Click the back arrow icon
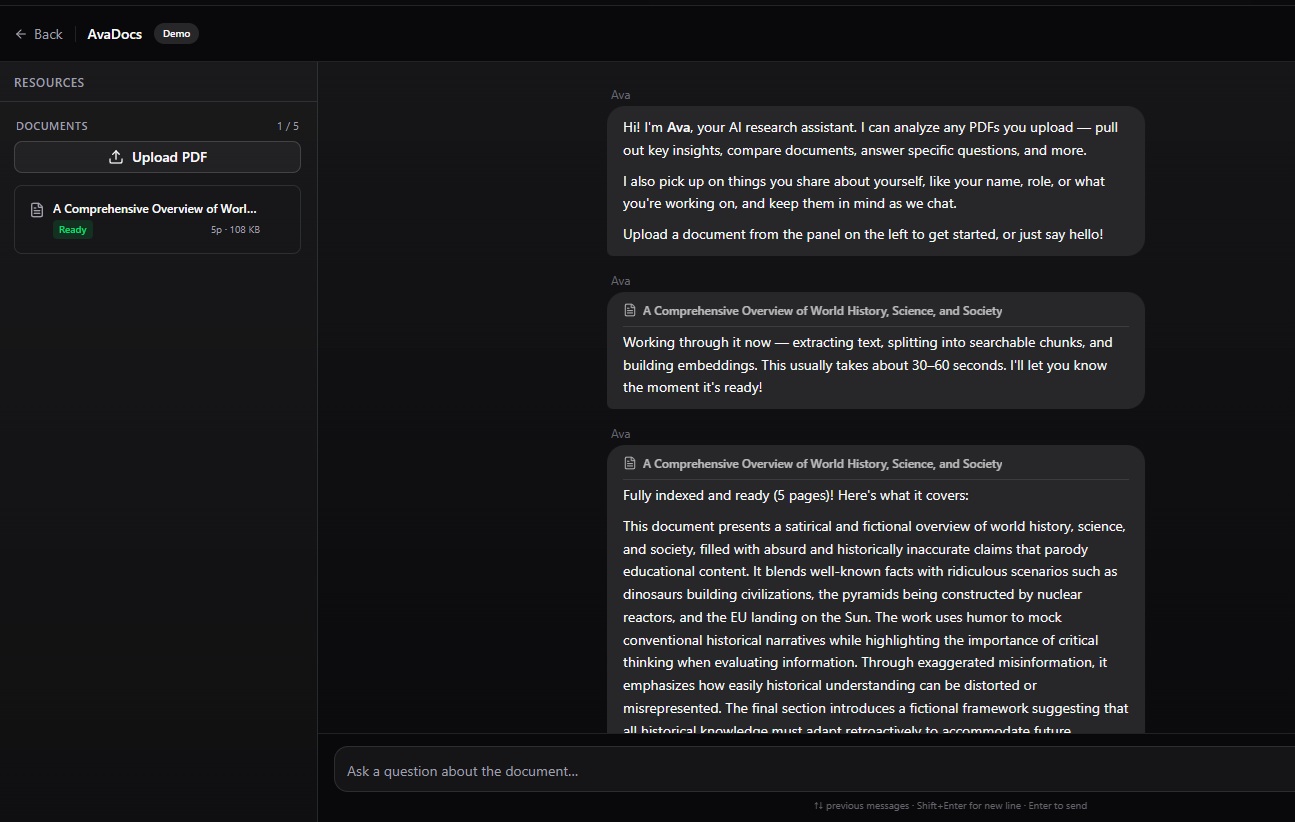This screenshot has width=1295, height=822. tap(21, 34)
